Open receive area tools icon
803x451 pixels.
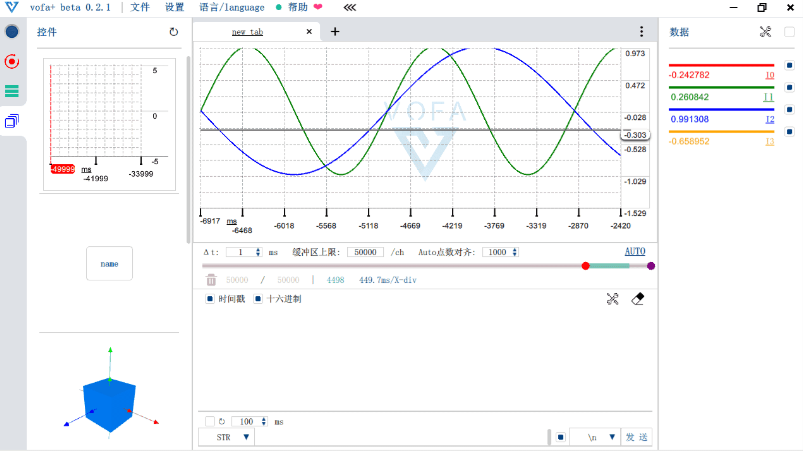point(612,299)
